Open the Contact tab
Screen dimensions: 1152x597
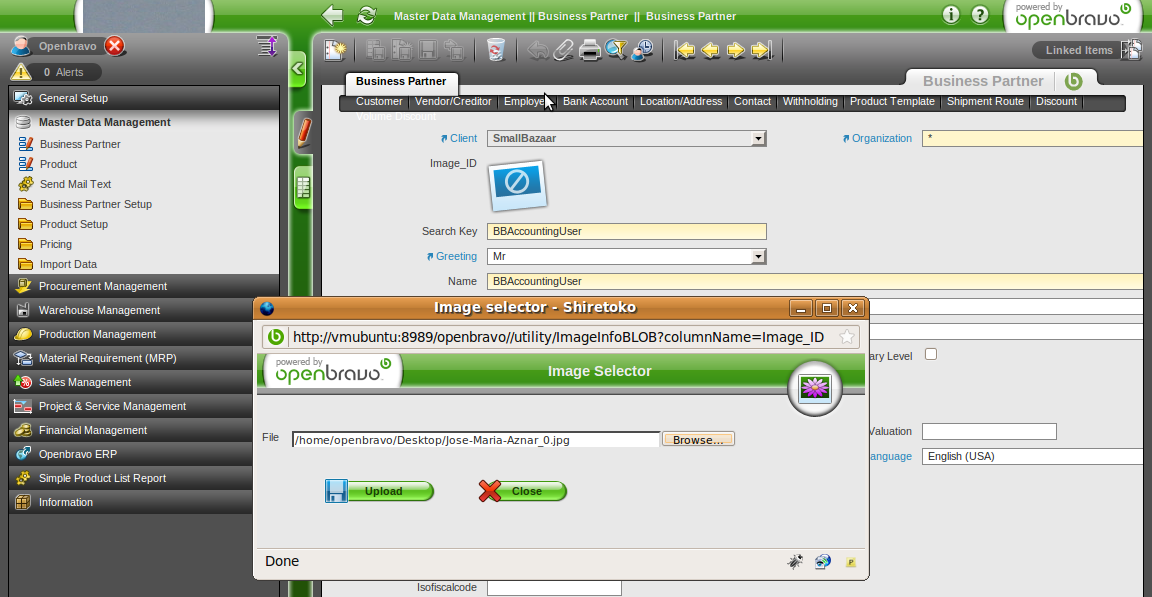(x=752, y=101)
